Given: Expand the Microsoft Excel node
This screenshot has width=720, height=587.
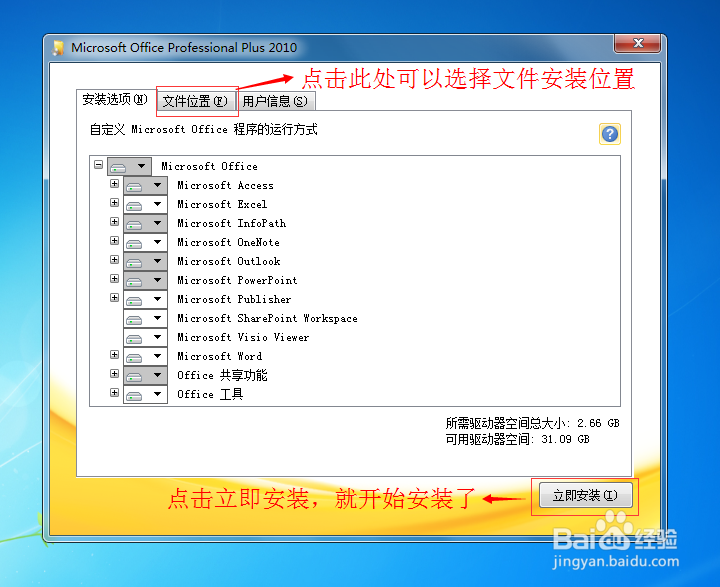Looking at the screenshot, I should pyautogui.click(x=114, y=203).
